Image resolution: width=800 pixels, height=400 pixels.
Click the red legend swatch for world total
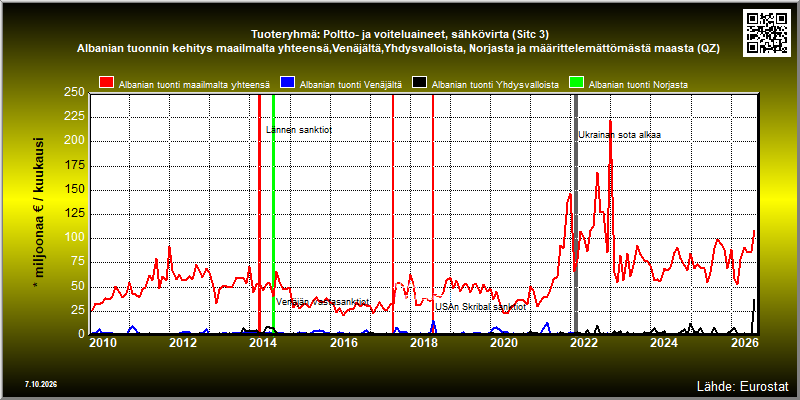point(107,83)
